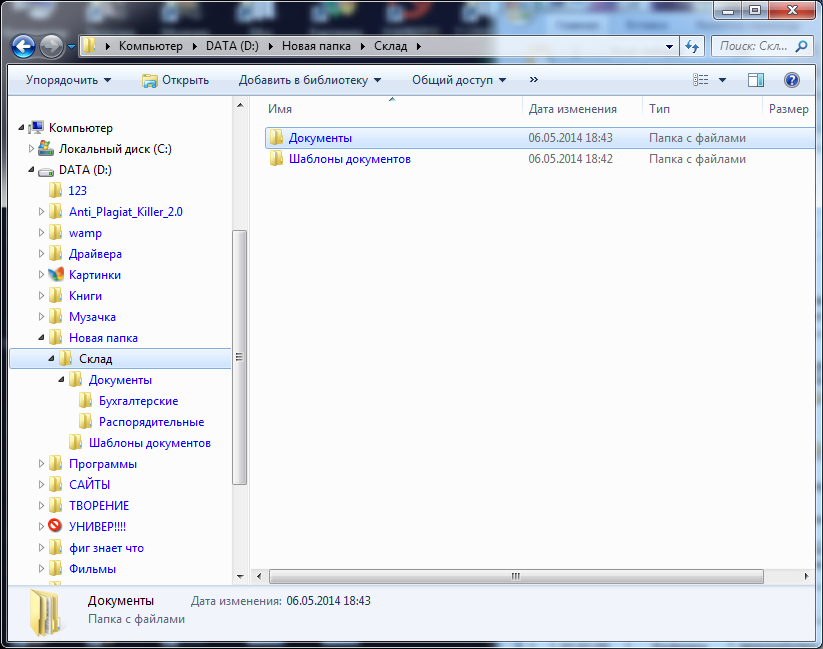
Task: Select САЙТЫ folder in the tree
Action: [89, 485]
